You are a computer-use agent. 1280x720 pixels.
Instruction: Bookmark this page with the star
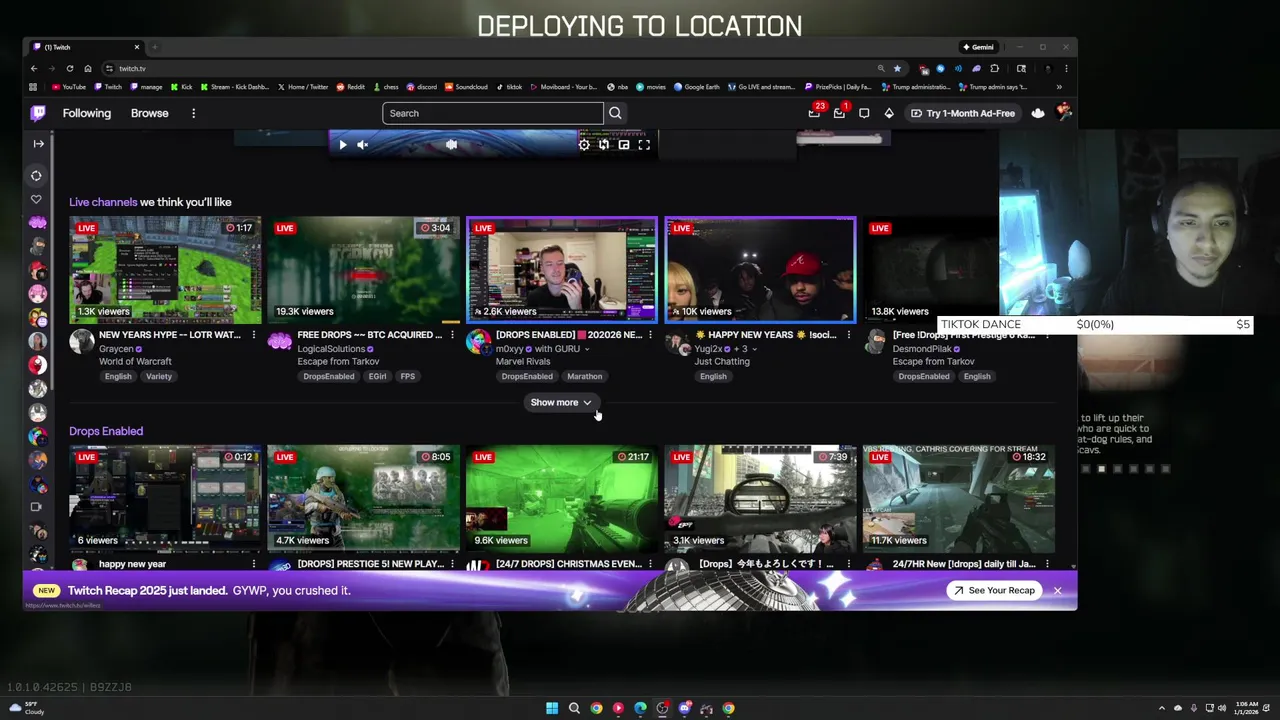[x=897, y=68]
